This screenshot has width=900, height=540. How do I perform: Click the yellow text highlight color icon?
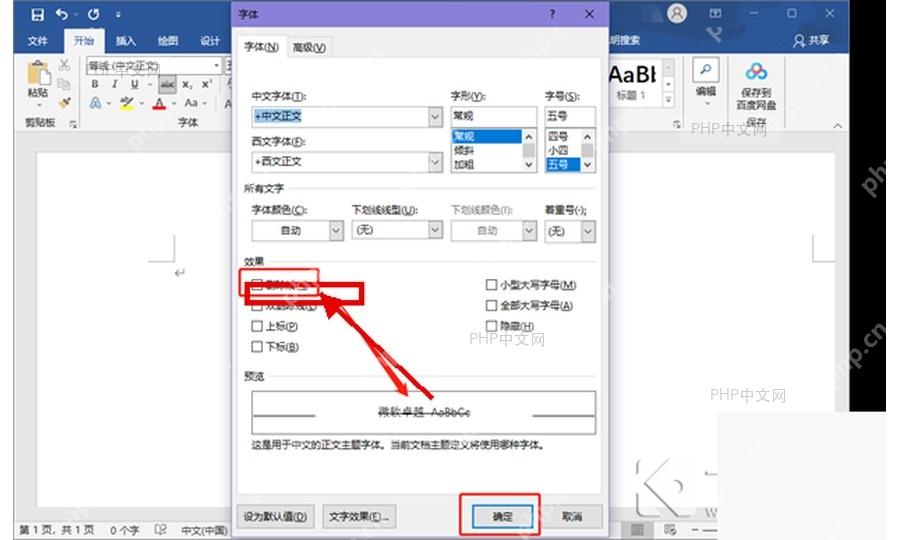[x=126, y=103]
